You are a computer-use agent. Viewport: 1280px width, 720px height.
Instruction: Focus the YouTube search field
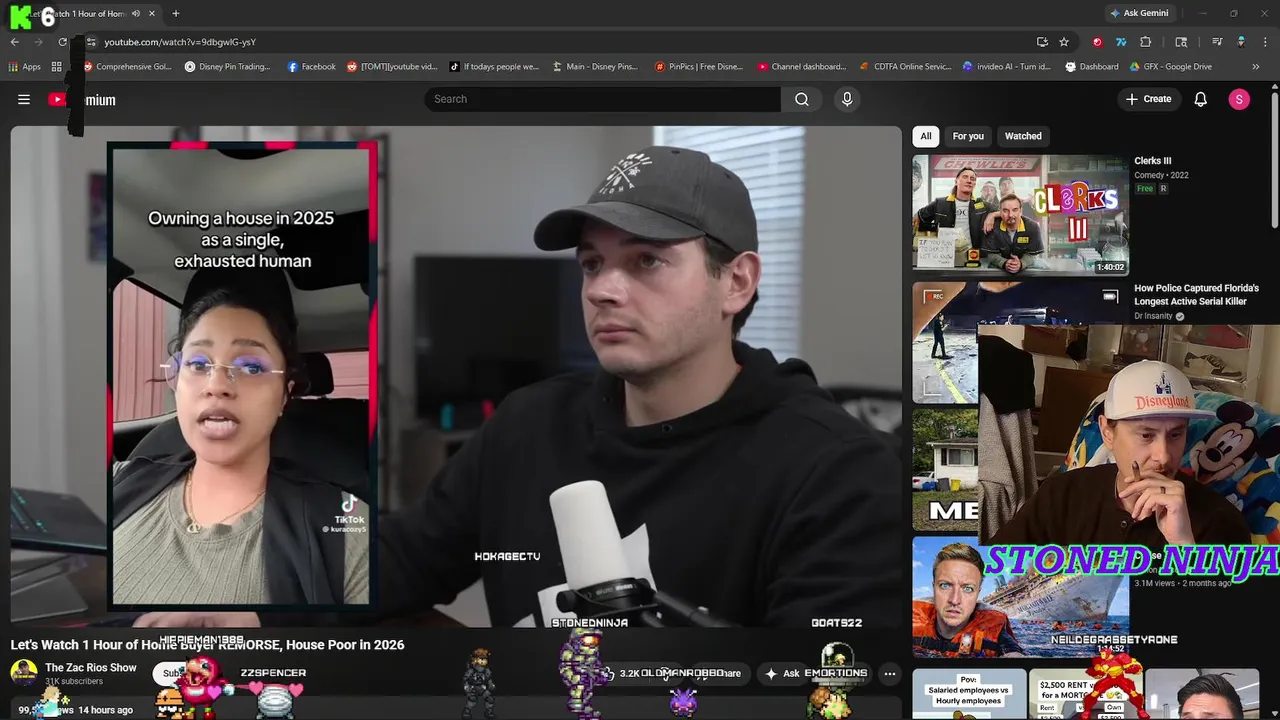[x=603, y=99]
